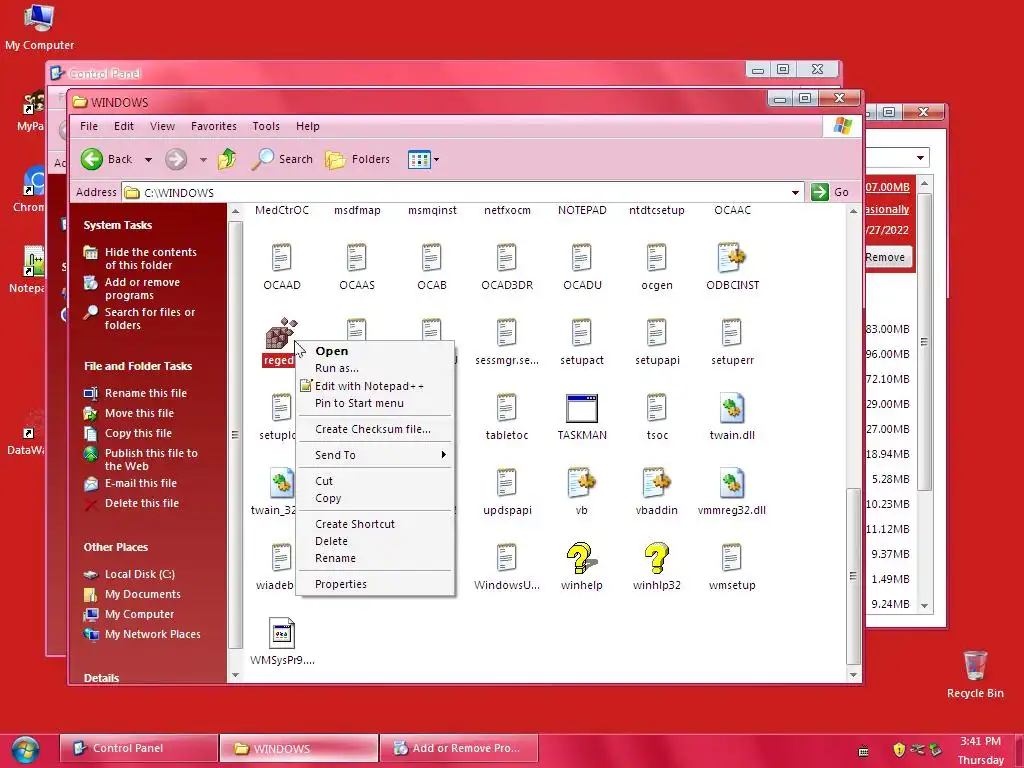This screenshot has height=768, width=1024.
Task: Click Remove in Add or Remove Programs
Action: click(x=886, y=257)
